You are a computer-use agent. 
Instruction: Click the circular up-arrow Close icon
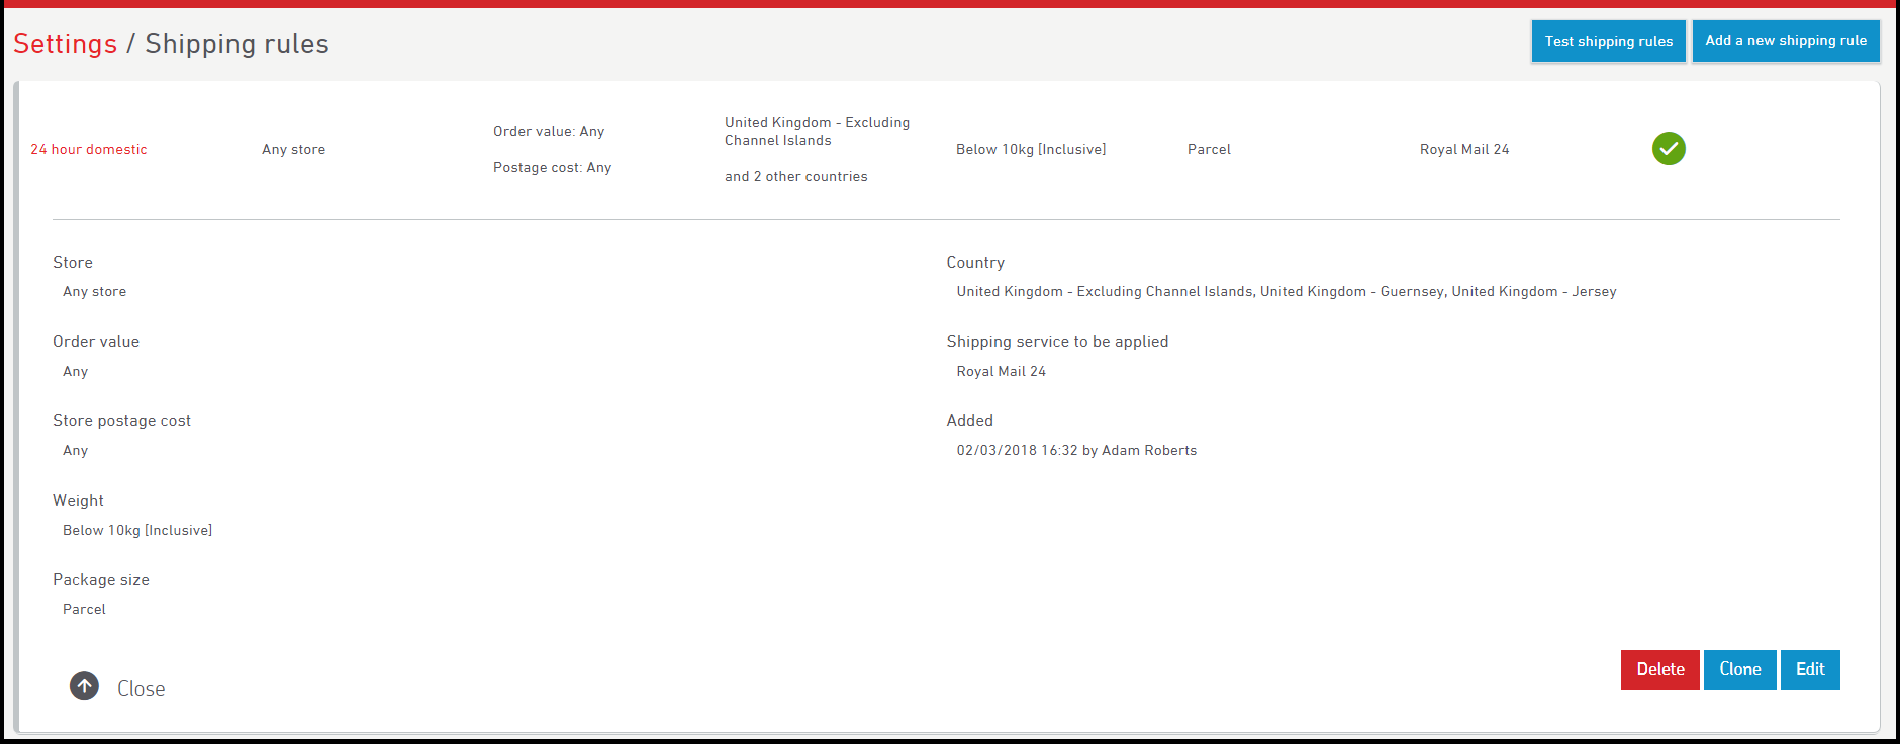[x=84, y=686]
